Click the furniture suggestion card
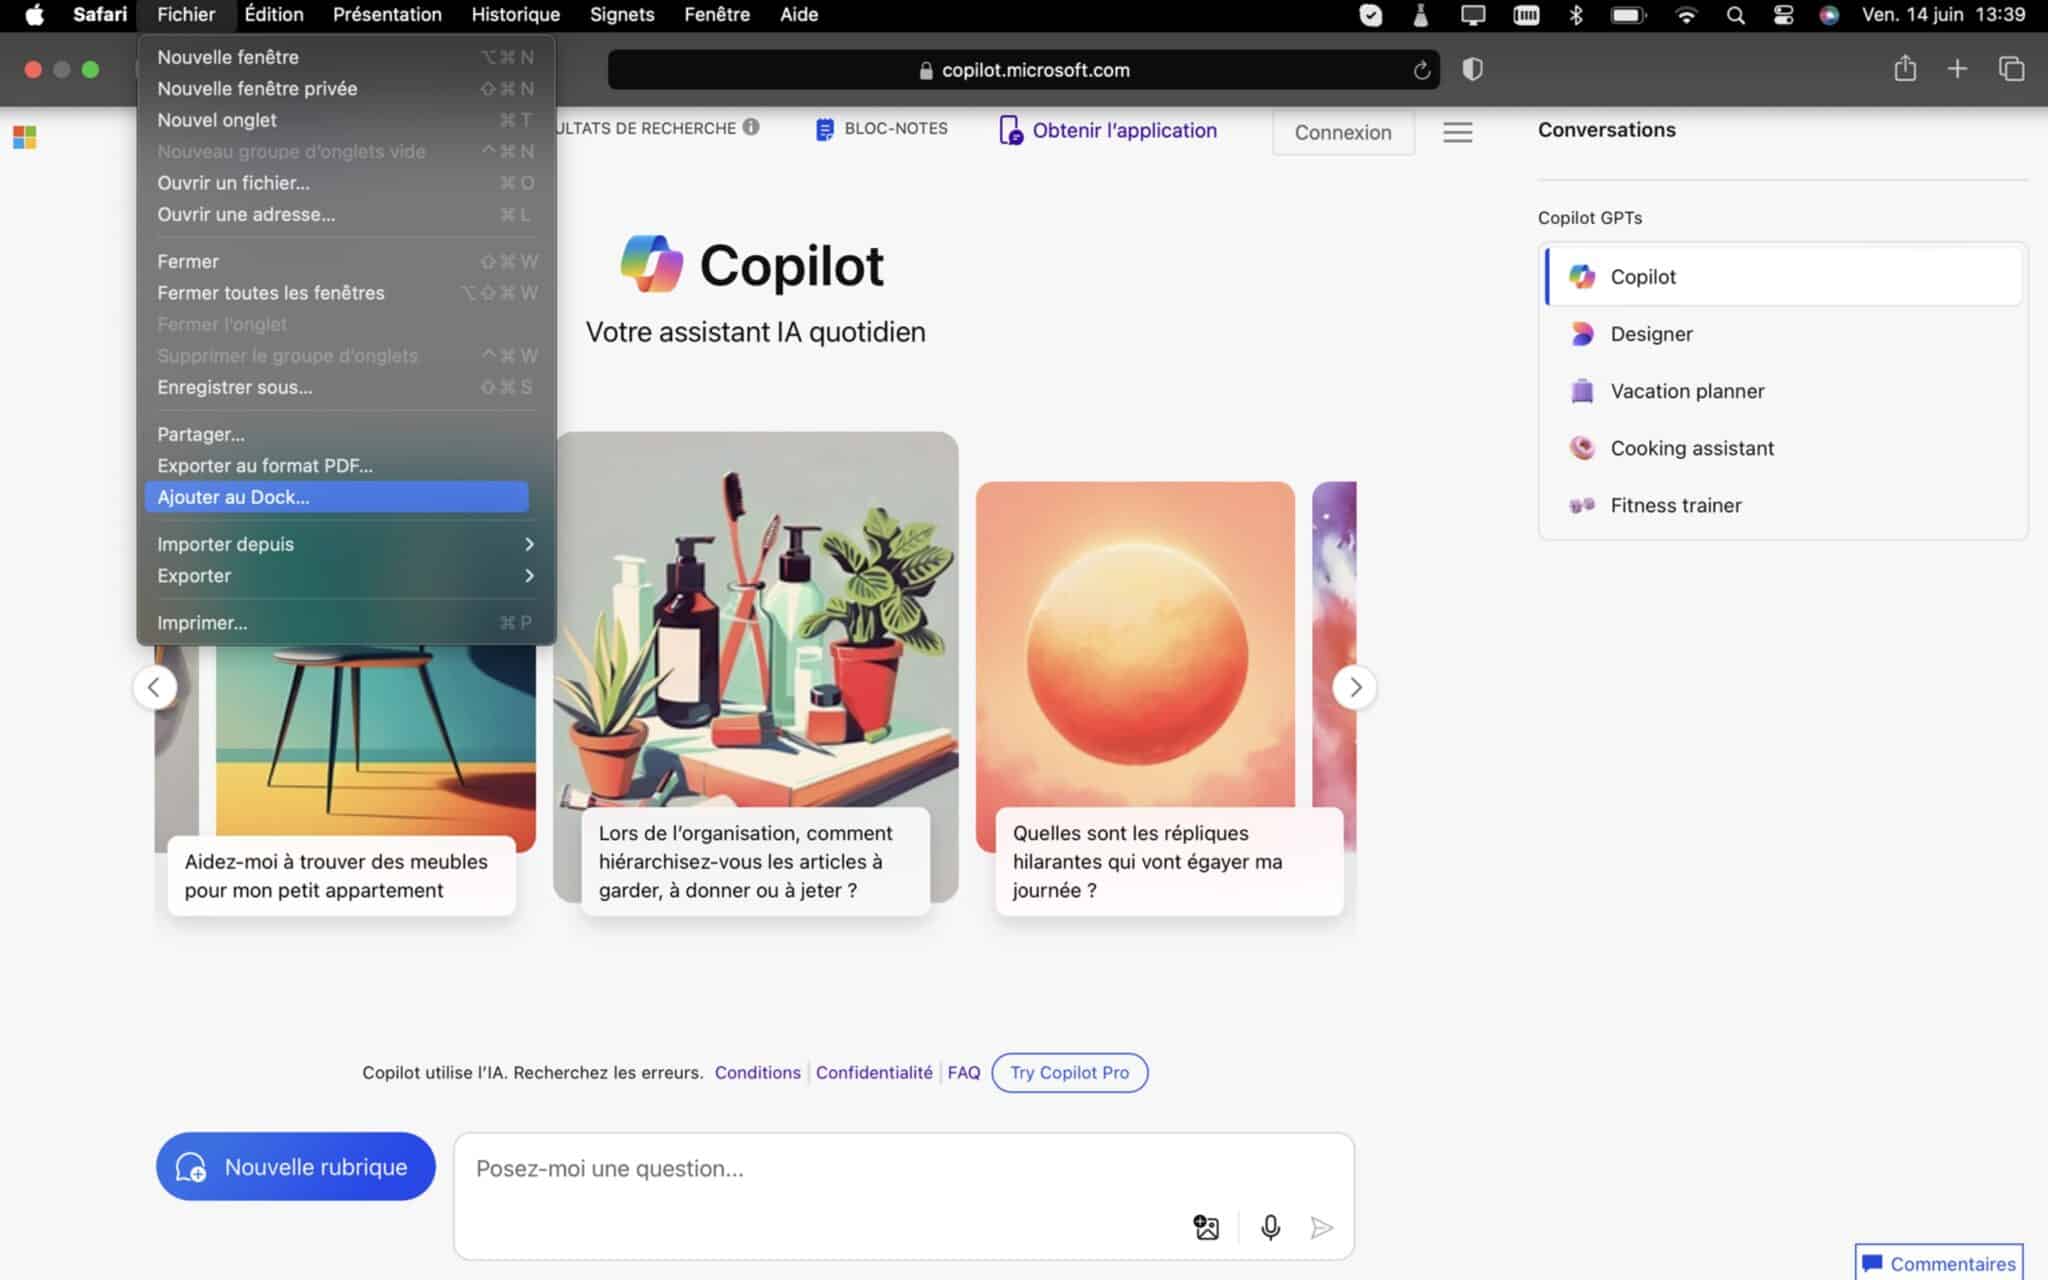This screenshot has width=2048, height=1280. tap(342, 875)
